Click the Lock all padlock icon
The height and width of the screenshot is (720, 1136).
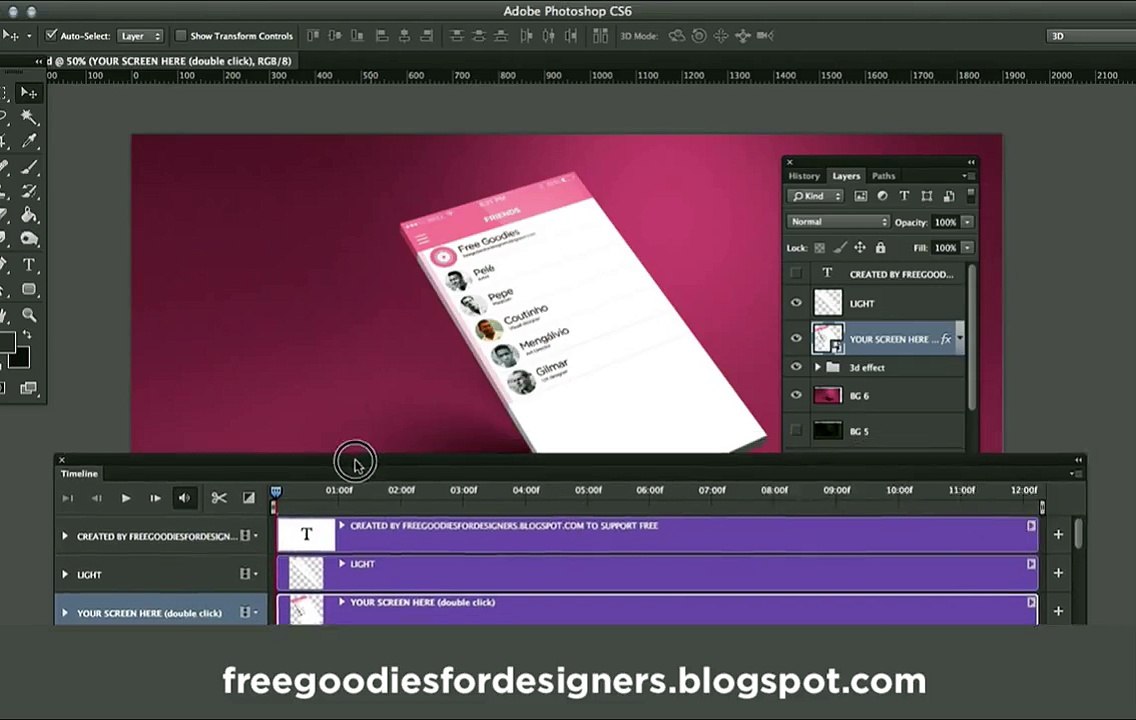(x=880, y=248)
